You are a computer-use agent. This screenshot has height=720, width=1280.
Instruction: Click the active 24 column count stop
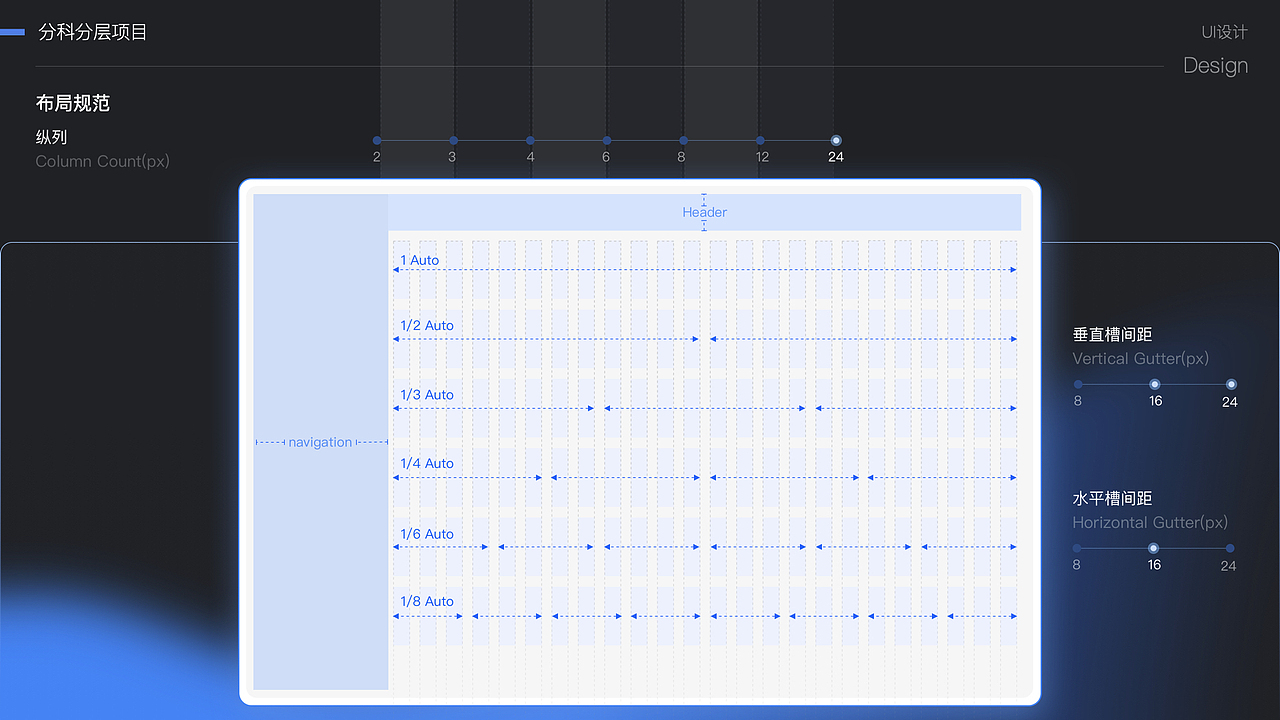[x=836, y=141]
